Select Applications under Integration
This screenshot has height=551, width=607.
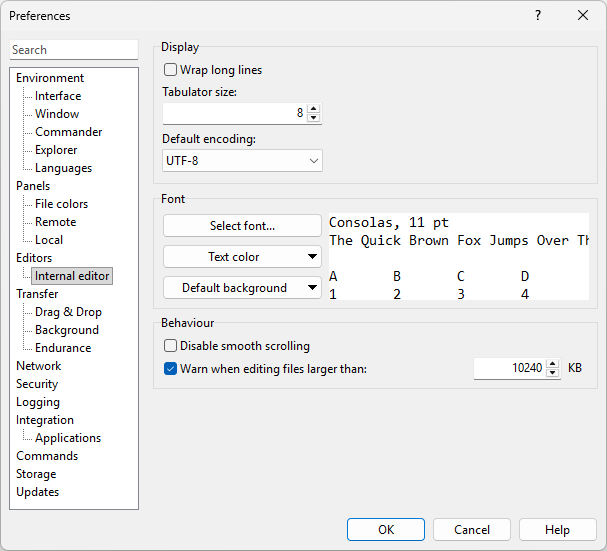click(68, 438)
